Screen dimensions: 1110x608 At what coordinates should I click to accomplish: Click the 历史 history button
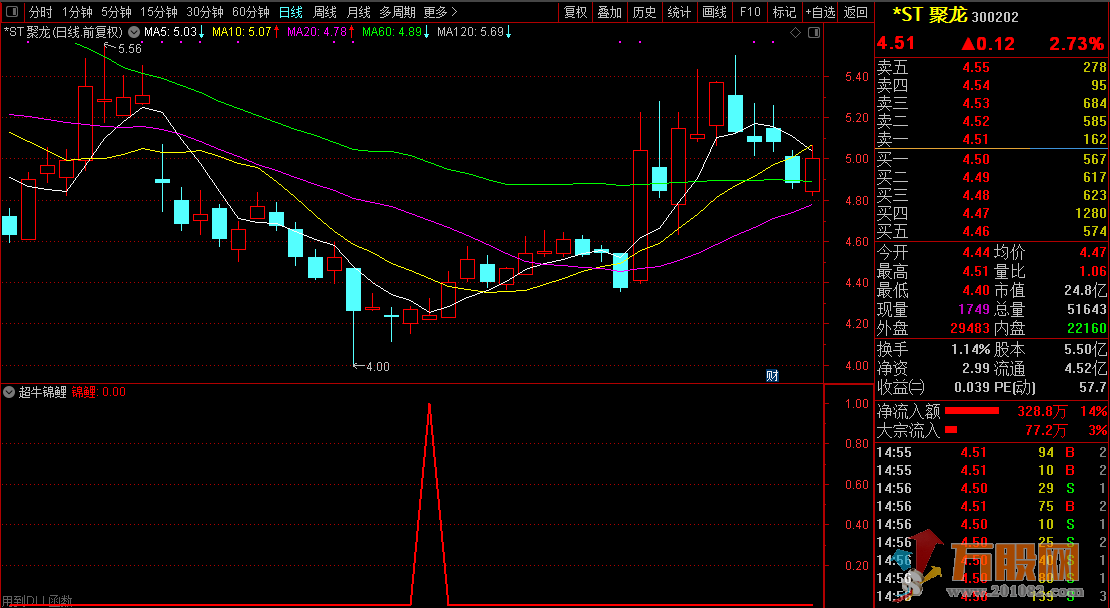point(645,12)
